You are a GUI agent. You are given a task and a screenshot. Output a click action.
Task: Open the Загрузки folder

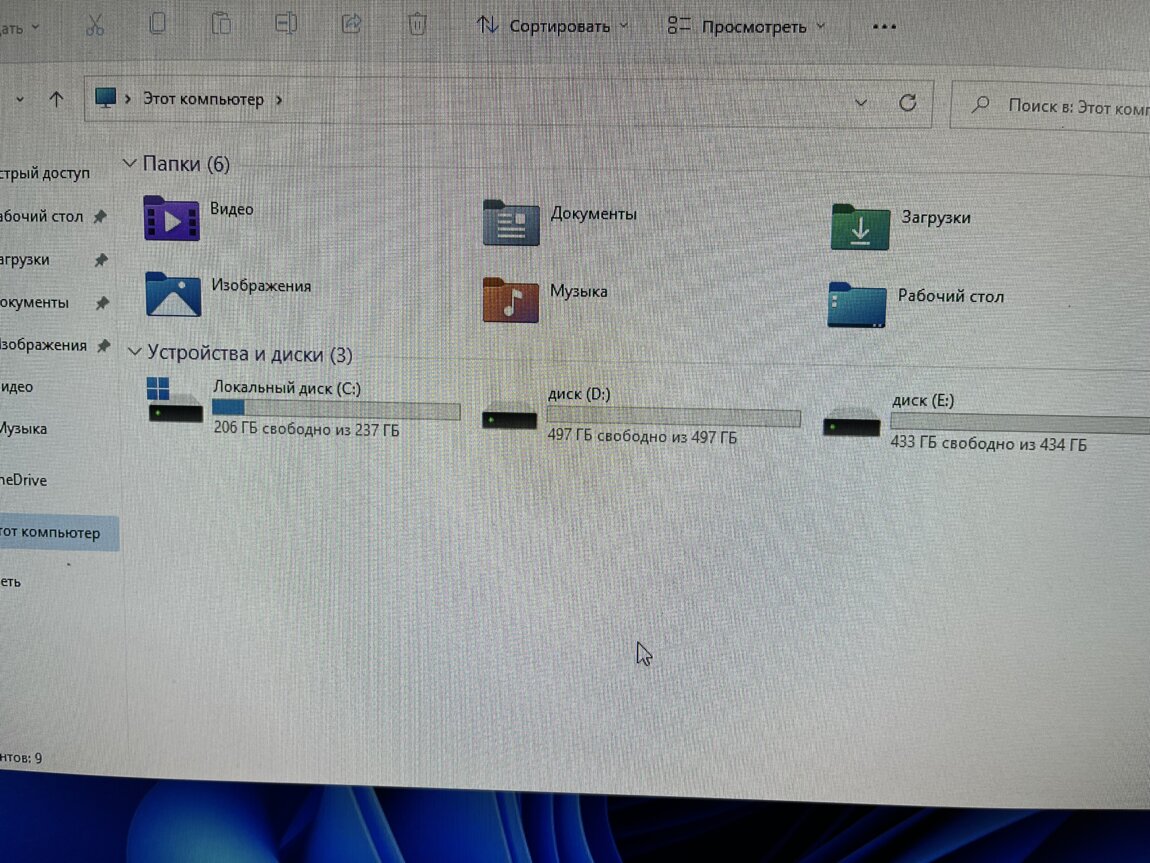tap(860, 225)
